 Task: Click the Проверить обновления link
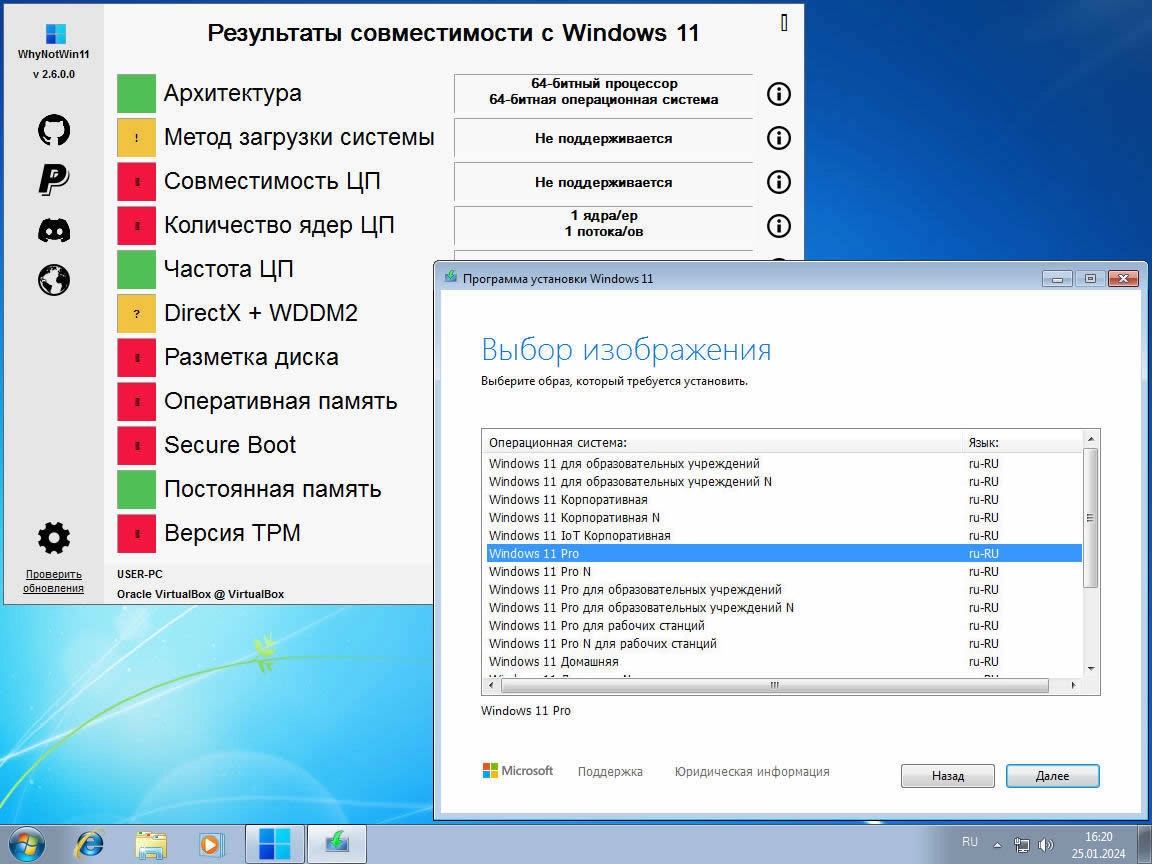(x=54, y=581)
